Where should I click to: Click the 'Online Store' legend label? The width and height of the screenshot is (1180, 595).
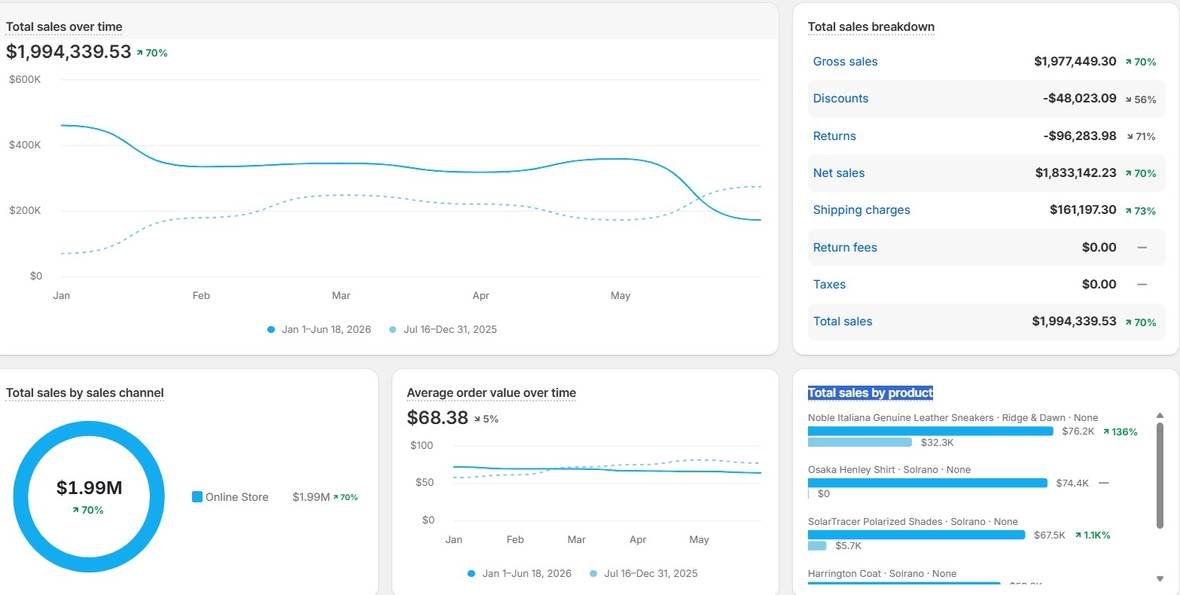click(x=236, y=497)
